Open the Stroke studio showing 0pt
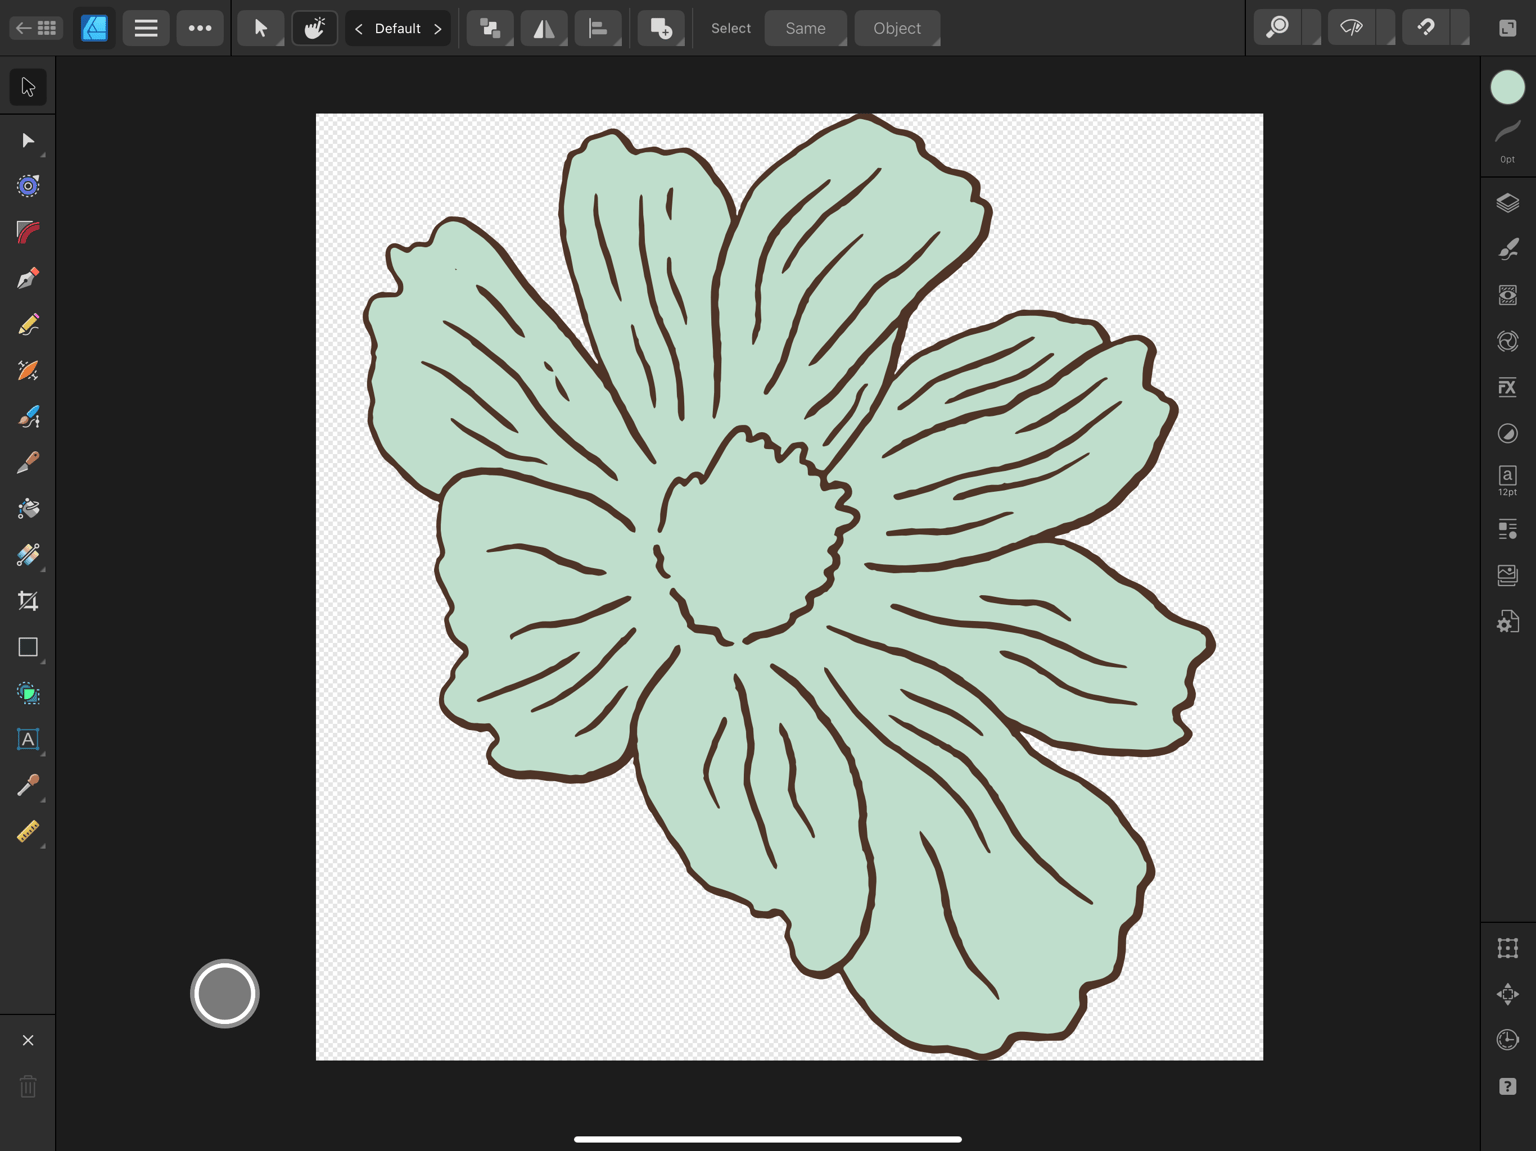The image size is (1536, 1151). [x=1508, y=140]
